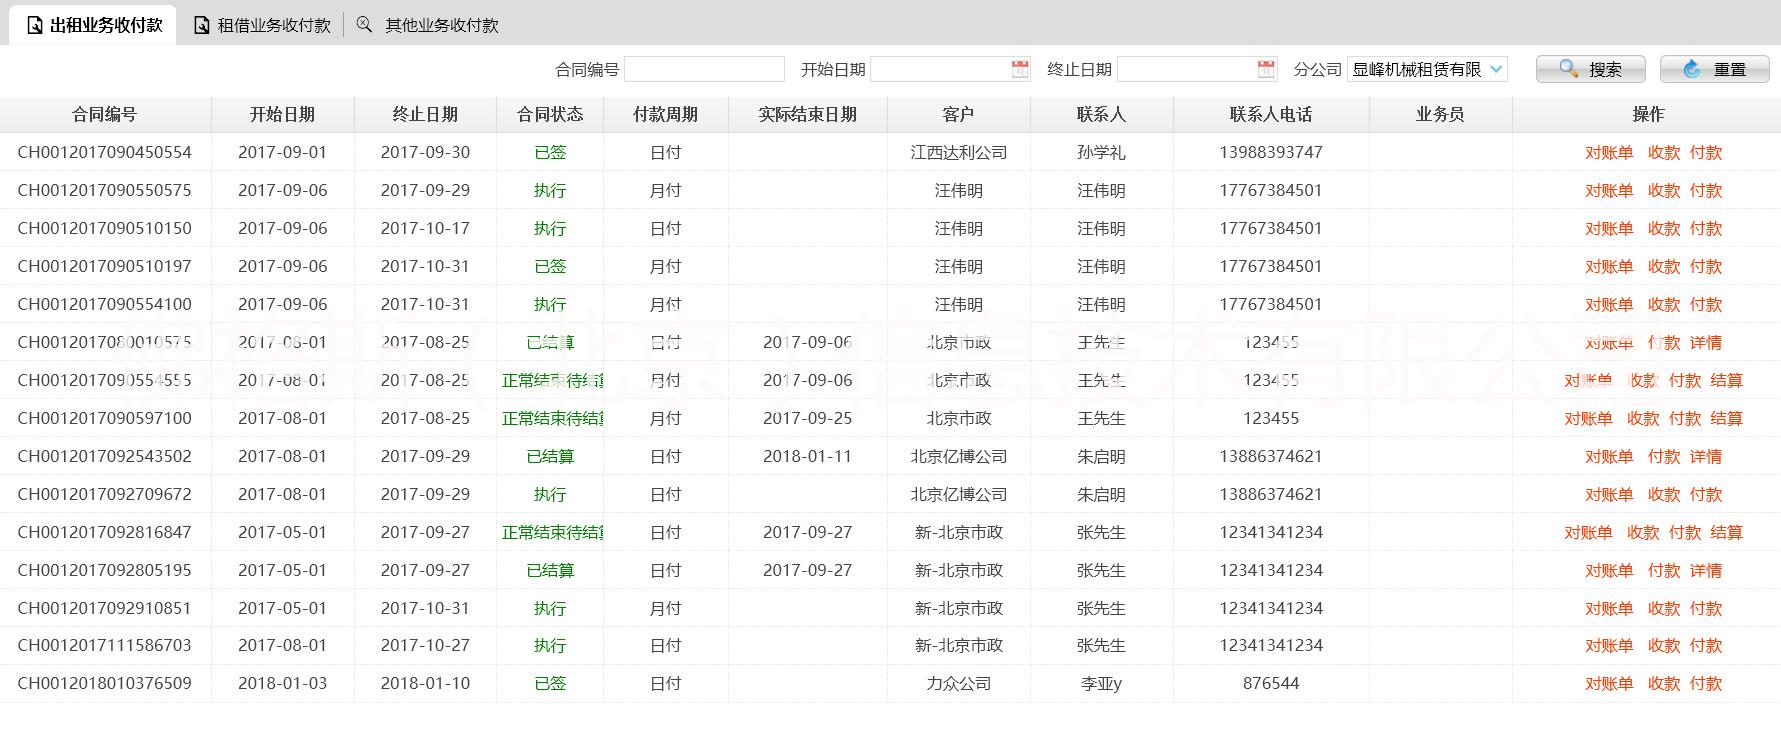
Task: Click actual end date 2017-09-25
Action: [x=808, y=418]
